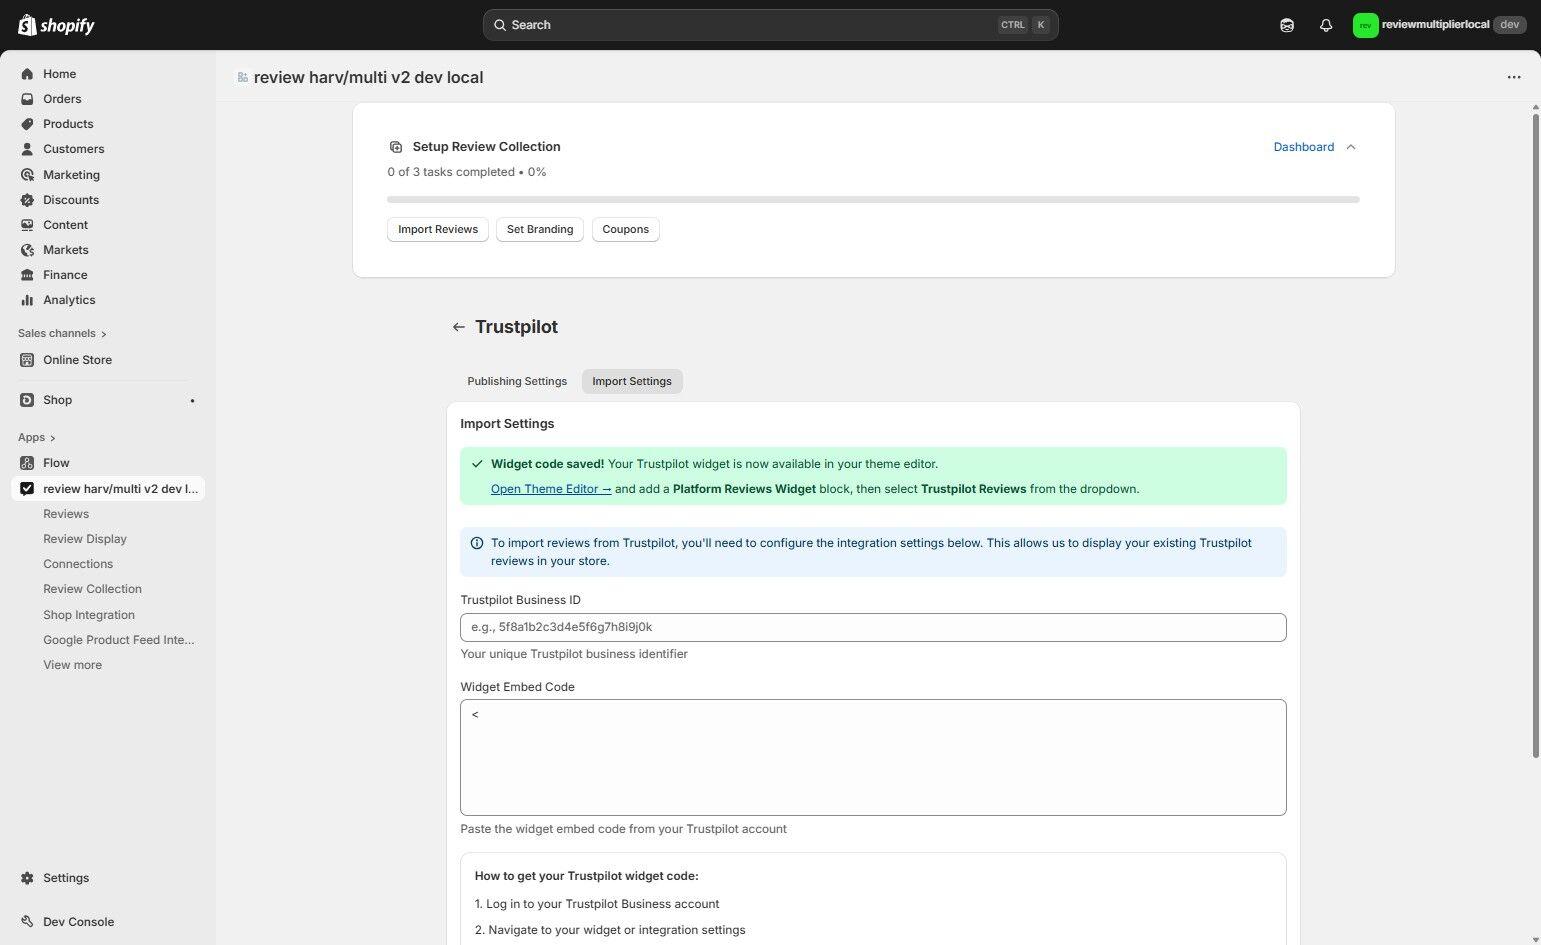Open Google Product Feed Integration item
Viewport: 1541px width, 945px height.
(x=119, y=640)
